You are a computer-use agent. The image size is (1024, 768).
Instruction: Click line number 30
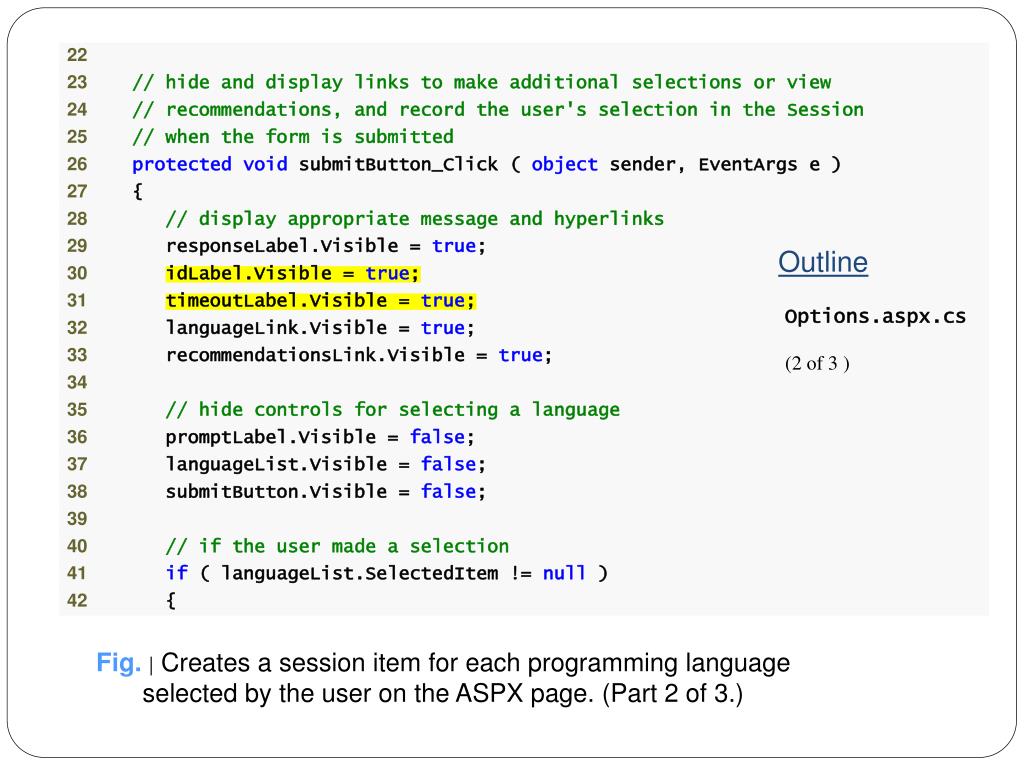[x=77, y=274]
